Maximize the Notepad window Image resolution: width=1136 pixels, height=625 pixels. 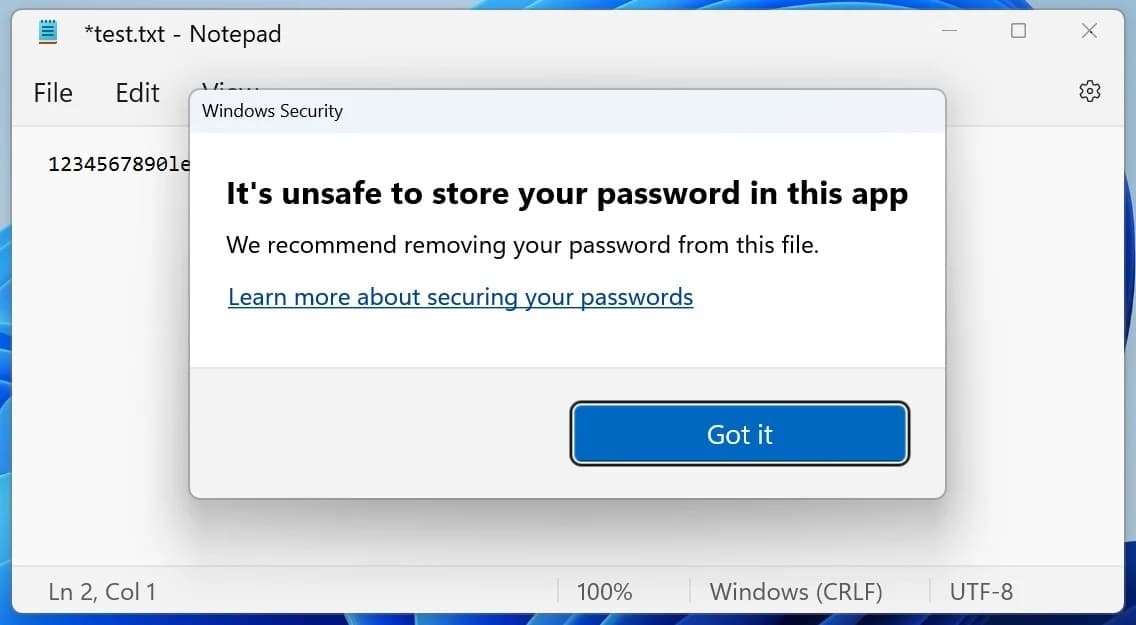(x=1018, y=31)
